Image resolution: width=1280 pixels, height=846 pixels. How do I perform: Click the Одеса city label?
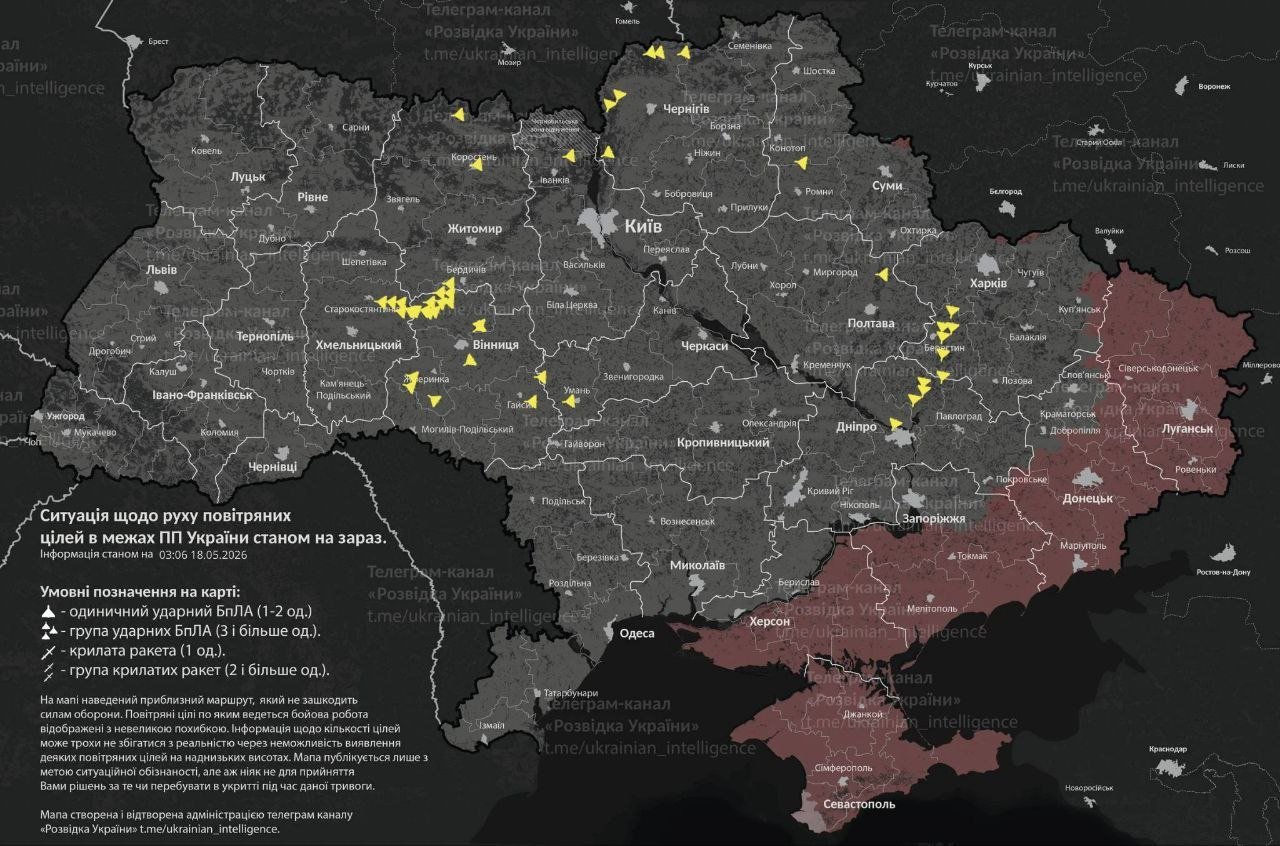click(x=637, y=633)
